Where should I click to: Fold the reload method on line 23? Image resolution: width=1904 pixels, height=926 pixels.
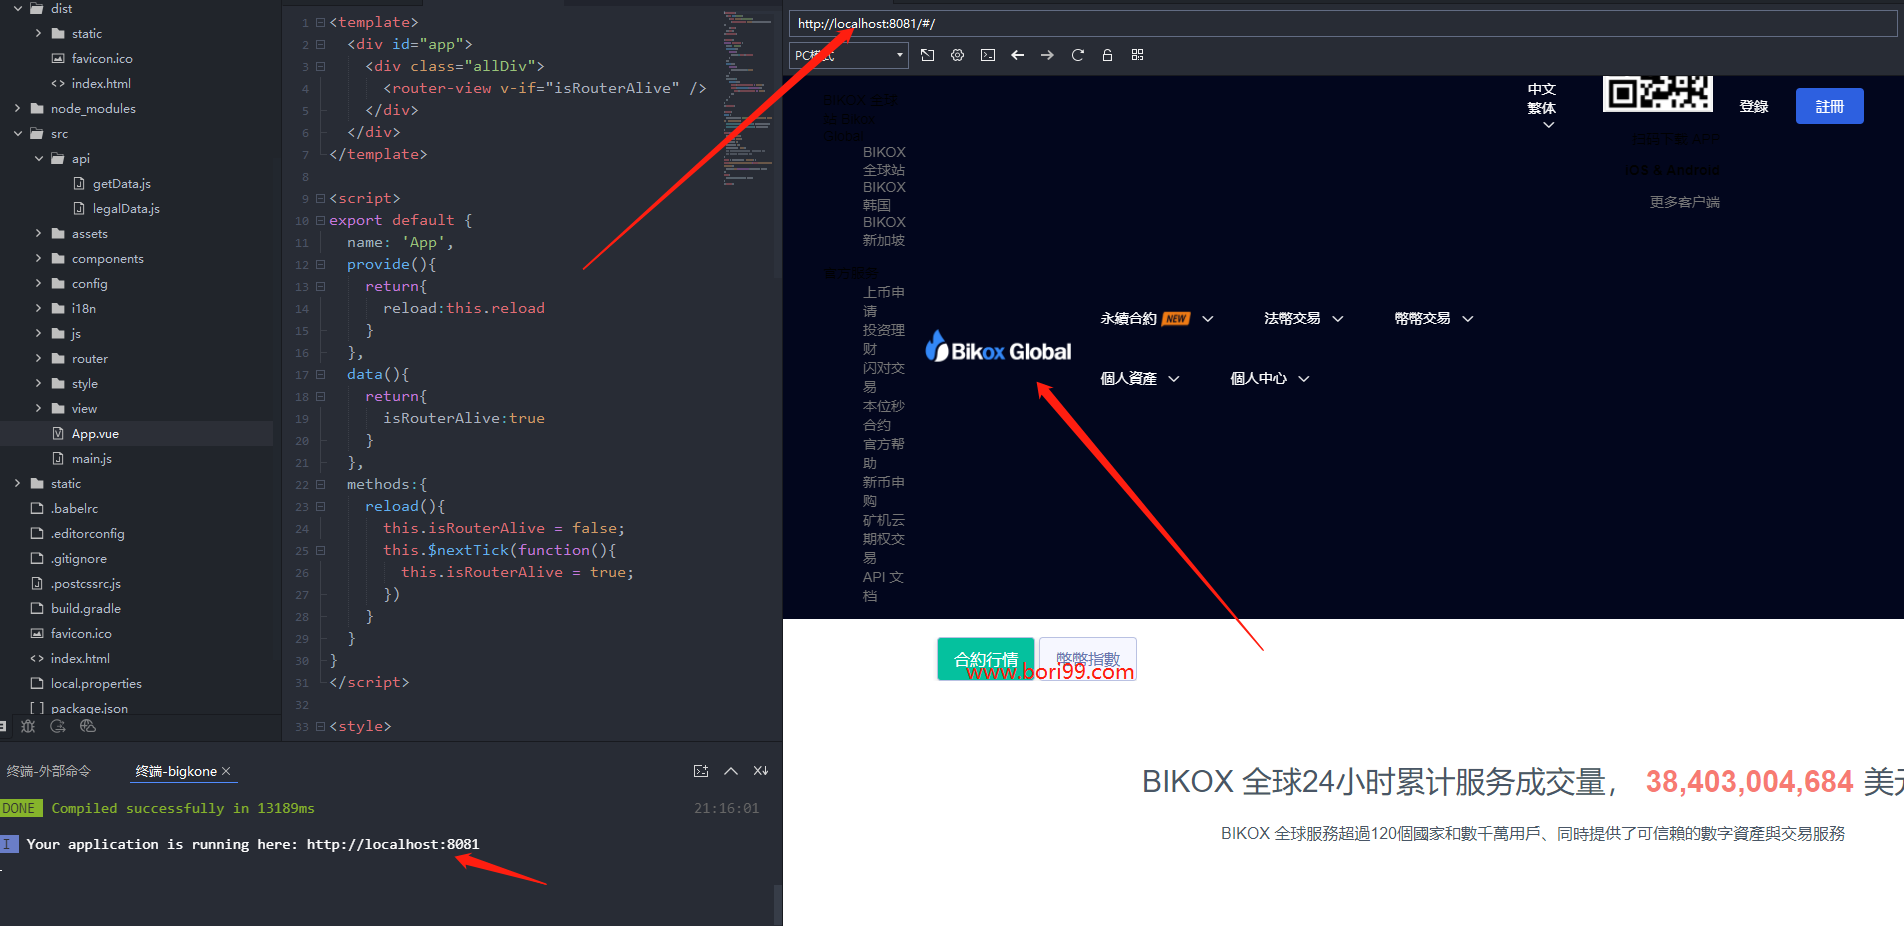(320, 506)
